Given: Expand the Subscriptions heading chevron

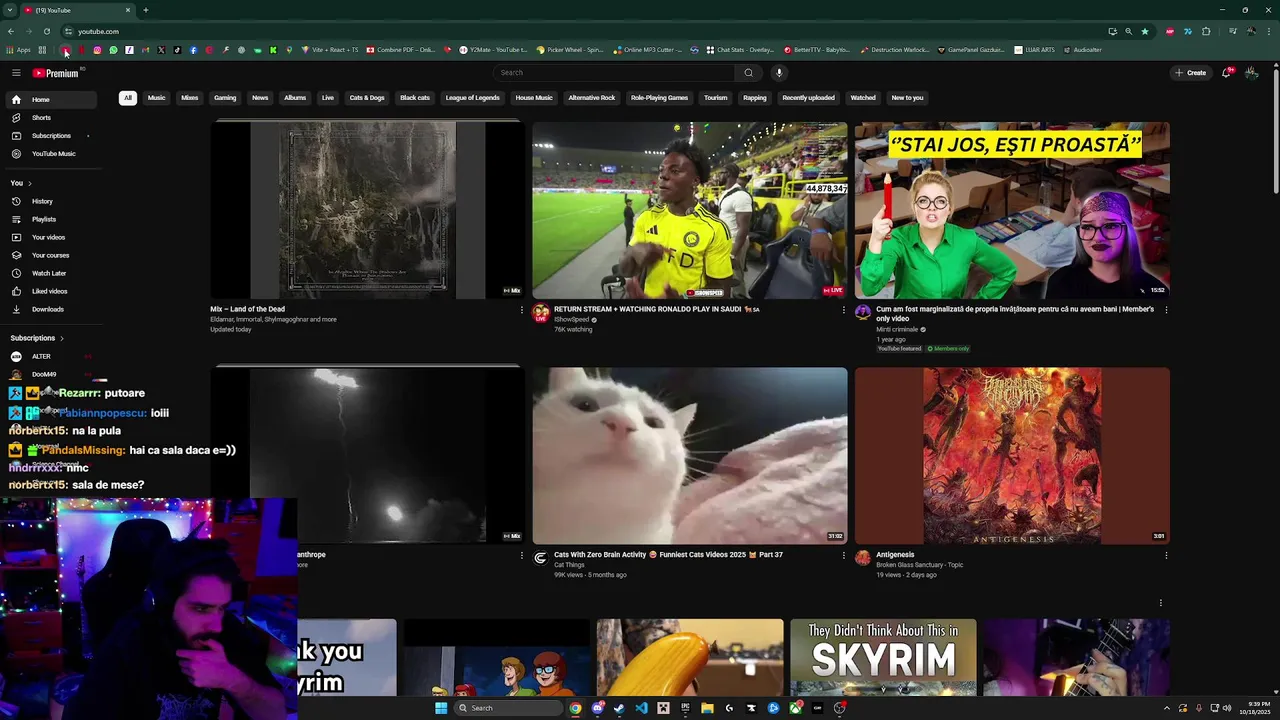Looking at the screenshot, I should coord(61,338).
